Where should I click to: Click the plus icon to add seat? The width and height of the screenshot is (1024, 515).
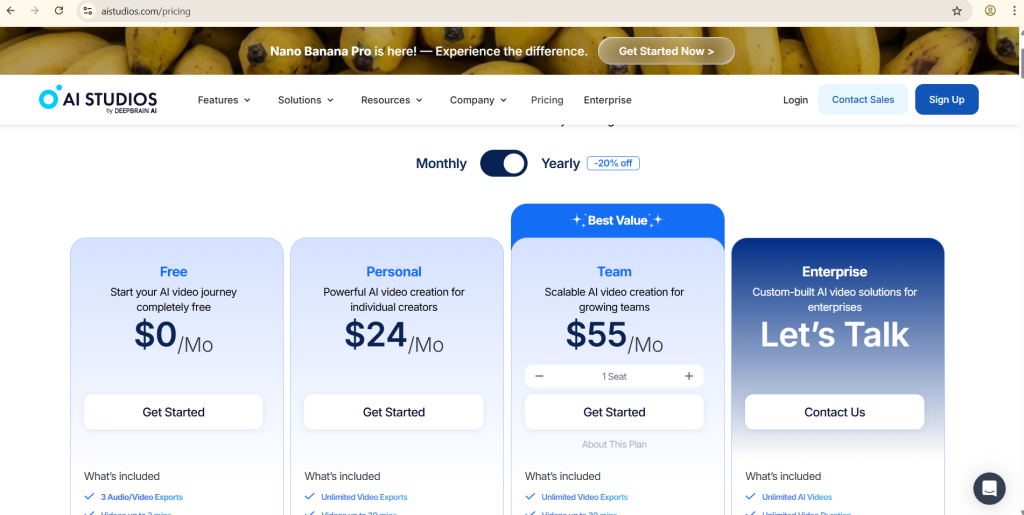(x=689, y=376)
